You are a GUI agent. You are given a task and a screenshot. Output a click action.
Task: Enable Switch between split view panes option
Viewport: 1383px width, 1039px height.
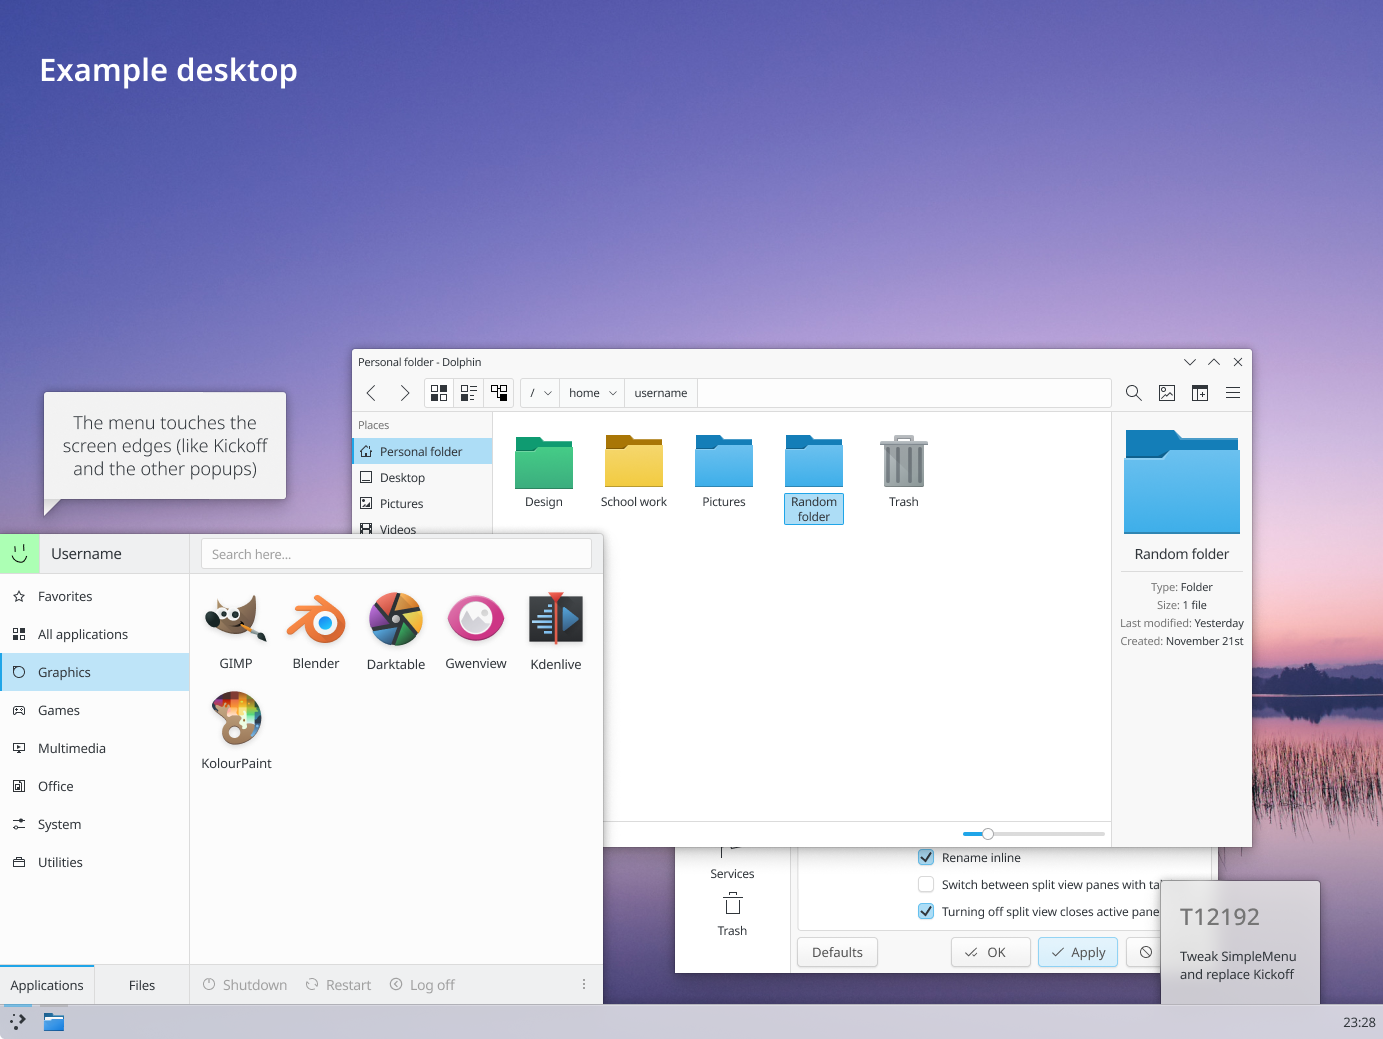926,884
